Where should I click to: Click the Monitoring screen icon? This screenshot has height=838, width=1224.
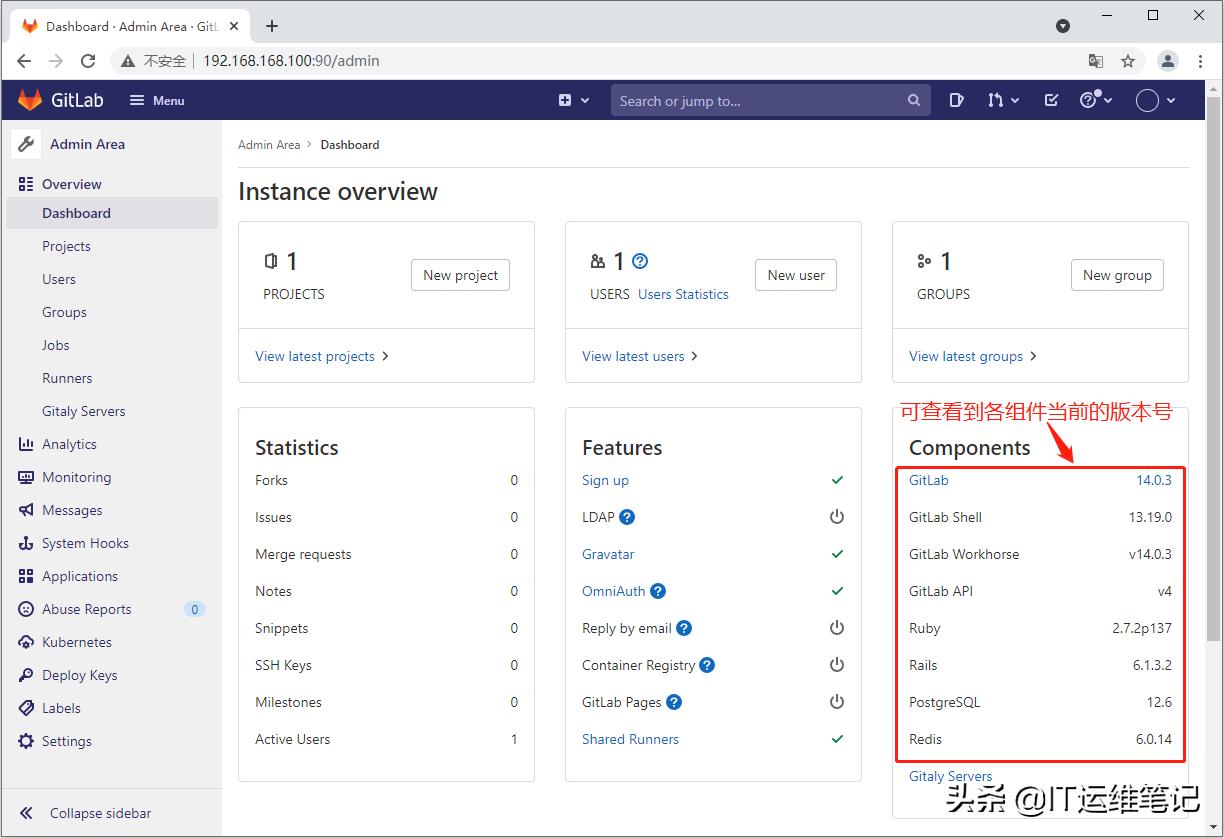coord(26,477)
